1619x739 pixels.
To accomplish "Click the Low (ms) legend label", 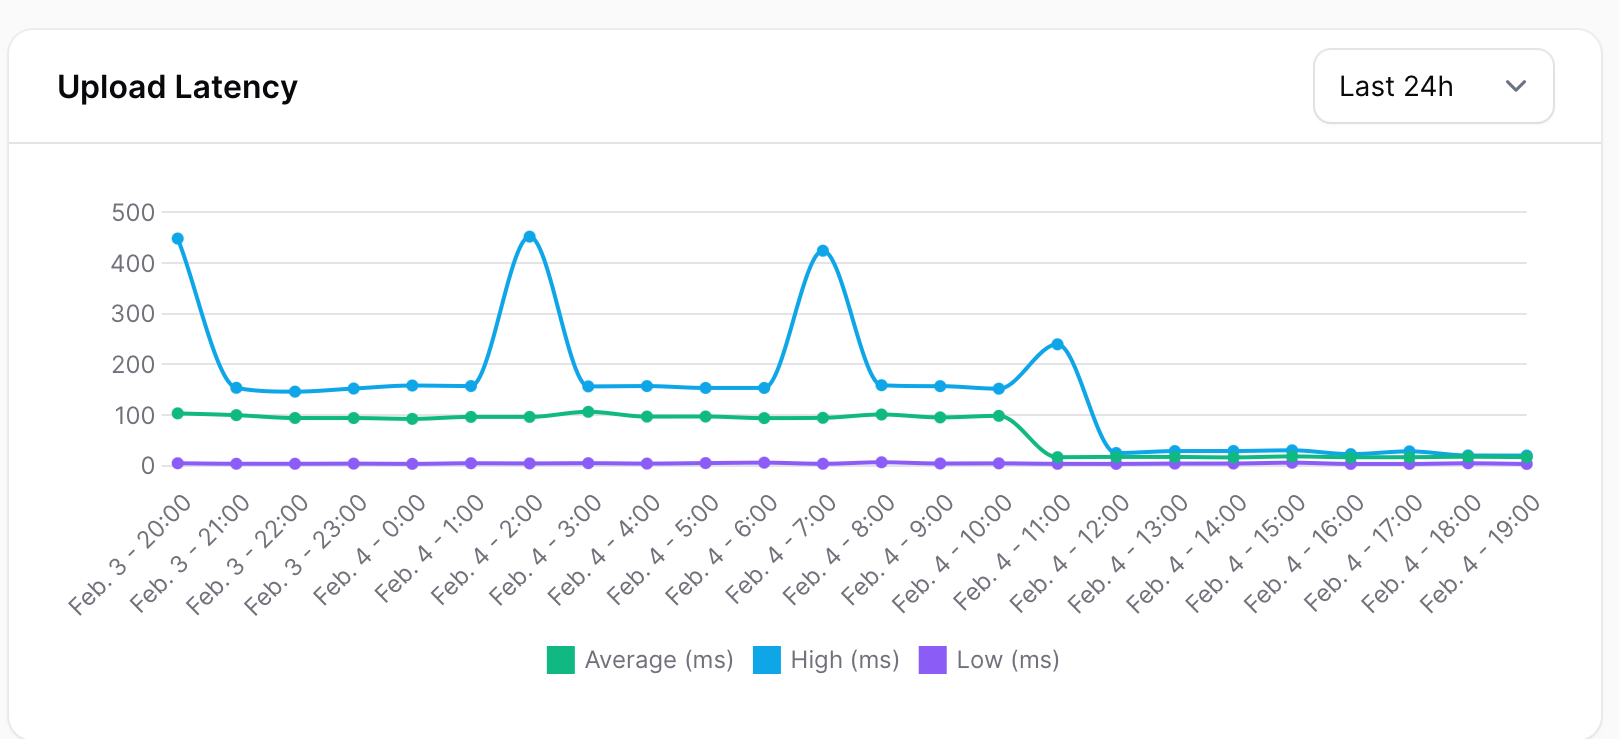I will [x=1008, y=660].
